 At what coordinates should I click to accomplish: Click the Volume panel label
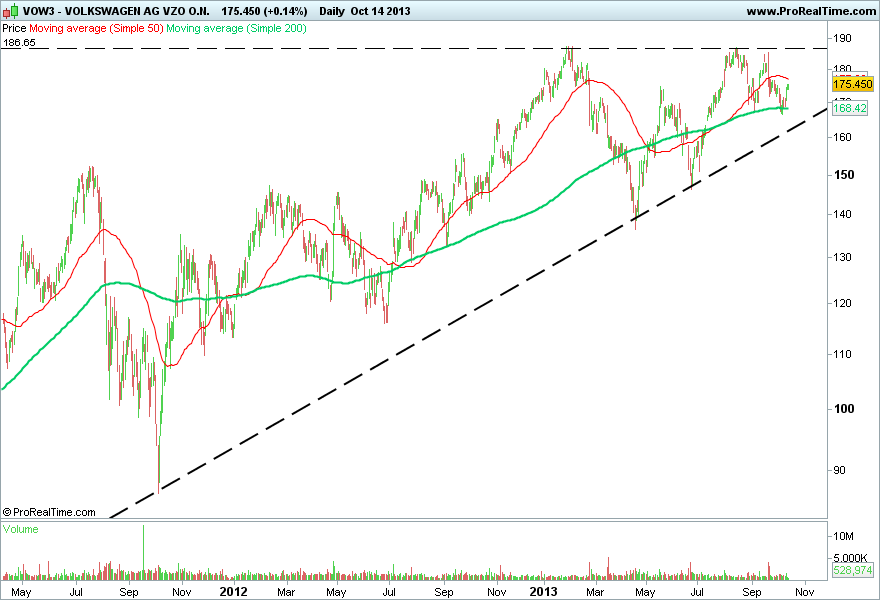pyautogui.click(x=20, y=529)
